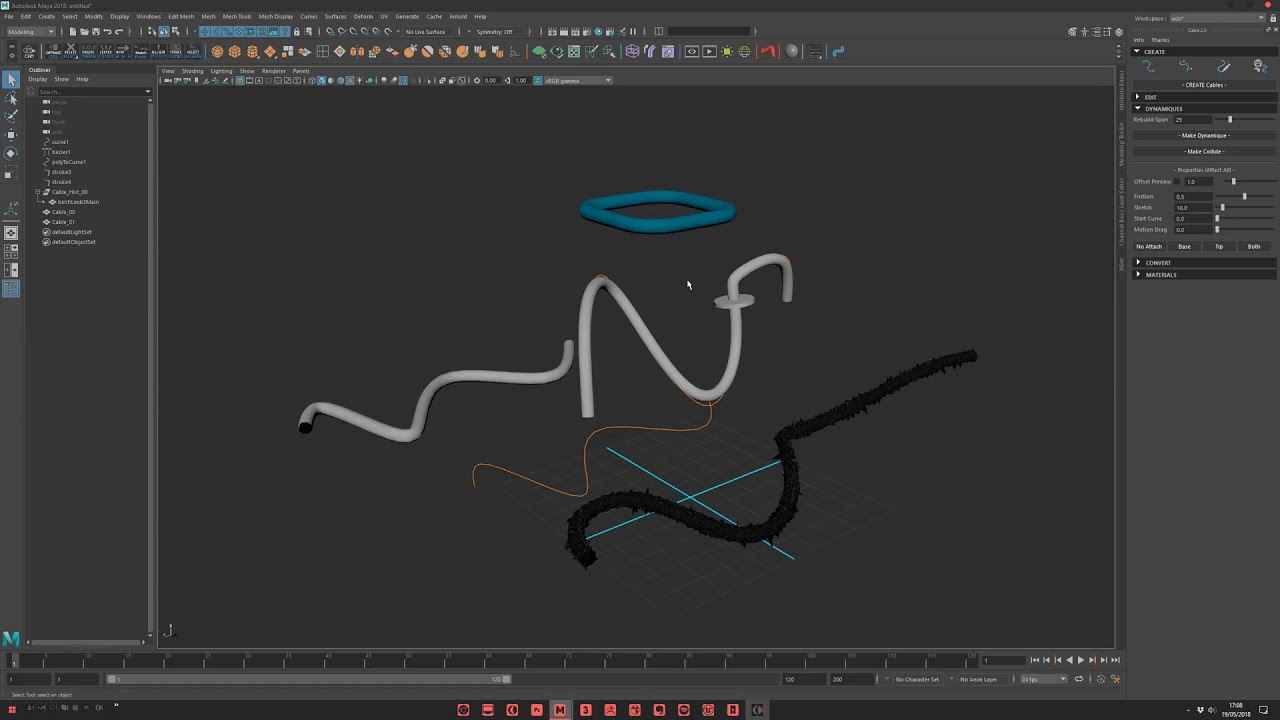
Task: Open the Modeling menu set dropdown
Action: [31, 32]
